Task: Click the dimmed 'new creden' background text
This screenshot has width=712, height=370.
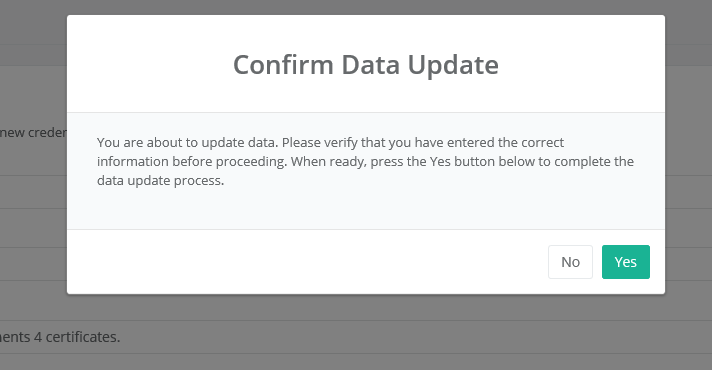Action: [34, 133]
